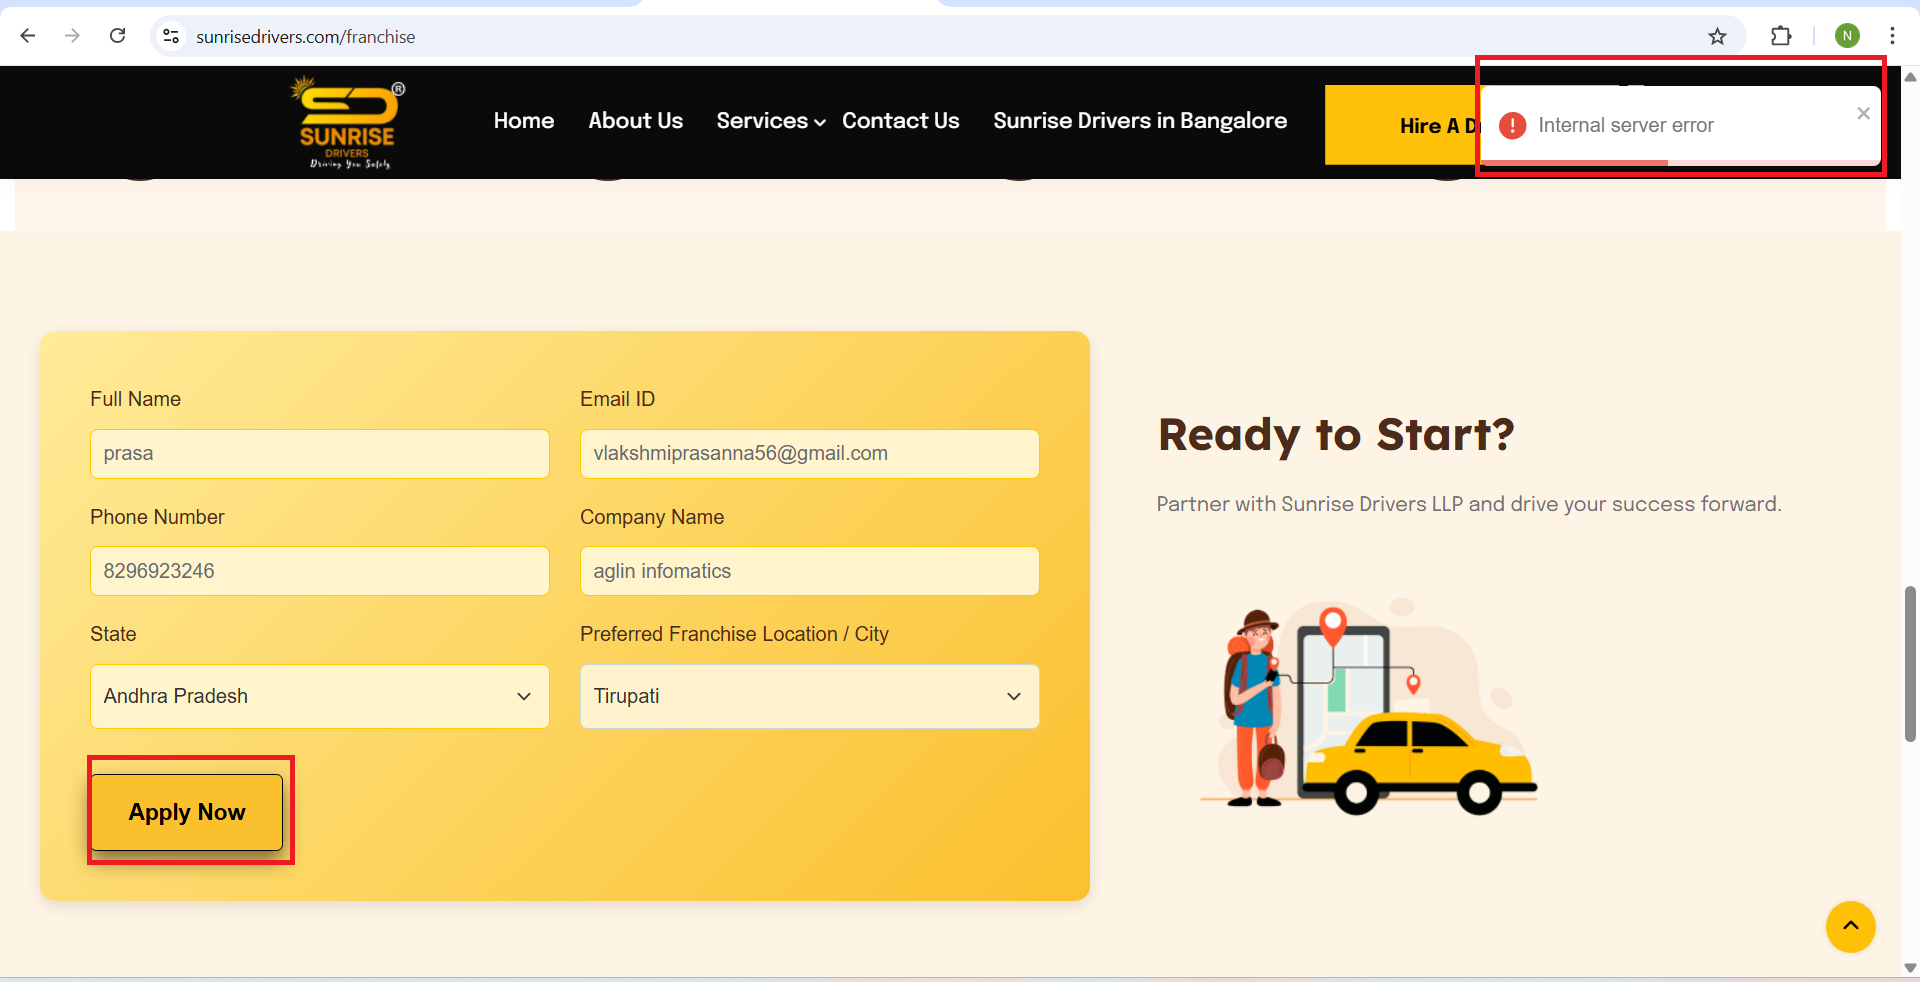Bookmark this page with star icon
Image resolution: width=1920 pixels, height=982 pixels.
pos(1717,36)
